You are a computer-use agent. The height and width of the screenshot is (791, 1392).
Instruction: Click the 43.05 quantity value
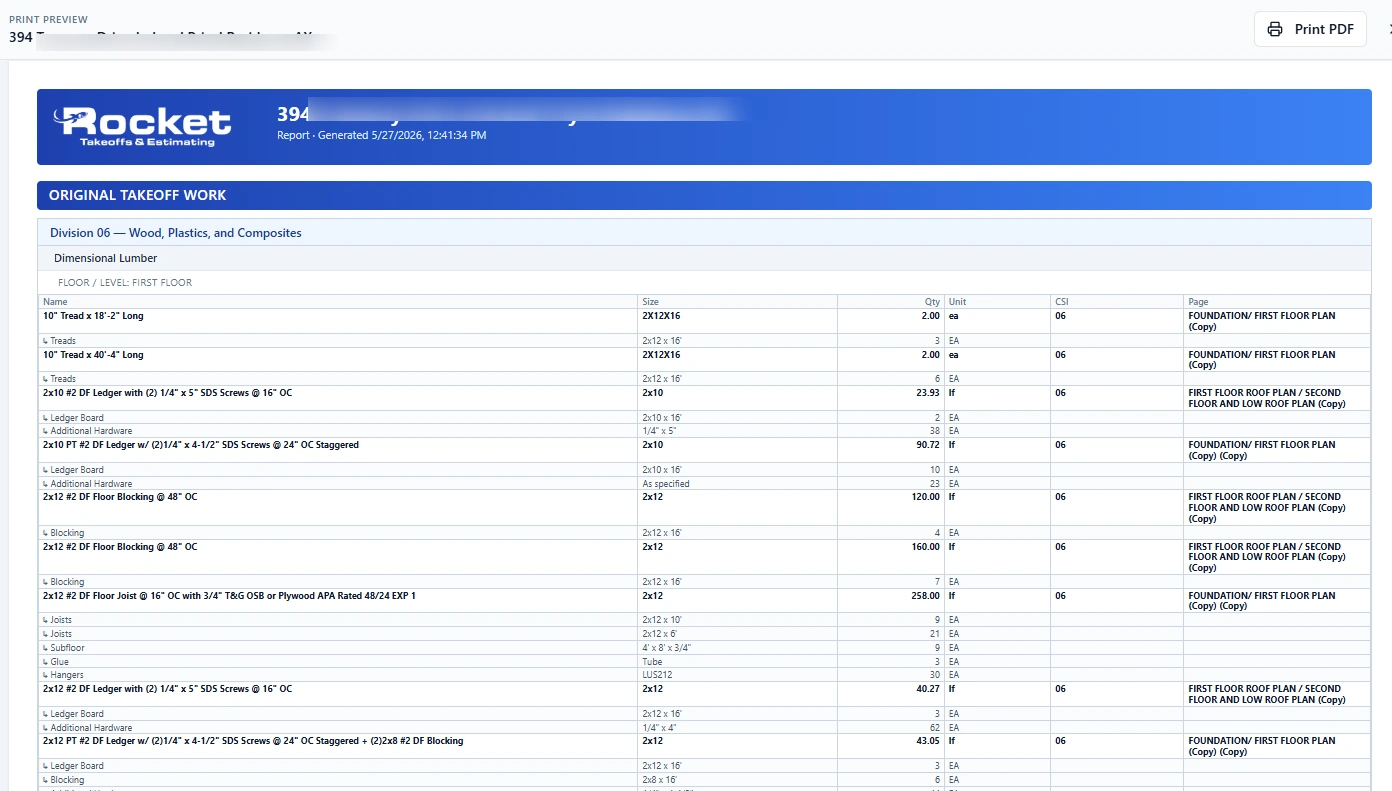click(x=928, y=741)
